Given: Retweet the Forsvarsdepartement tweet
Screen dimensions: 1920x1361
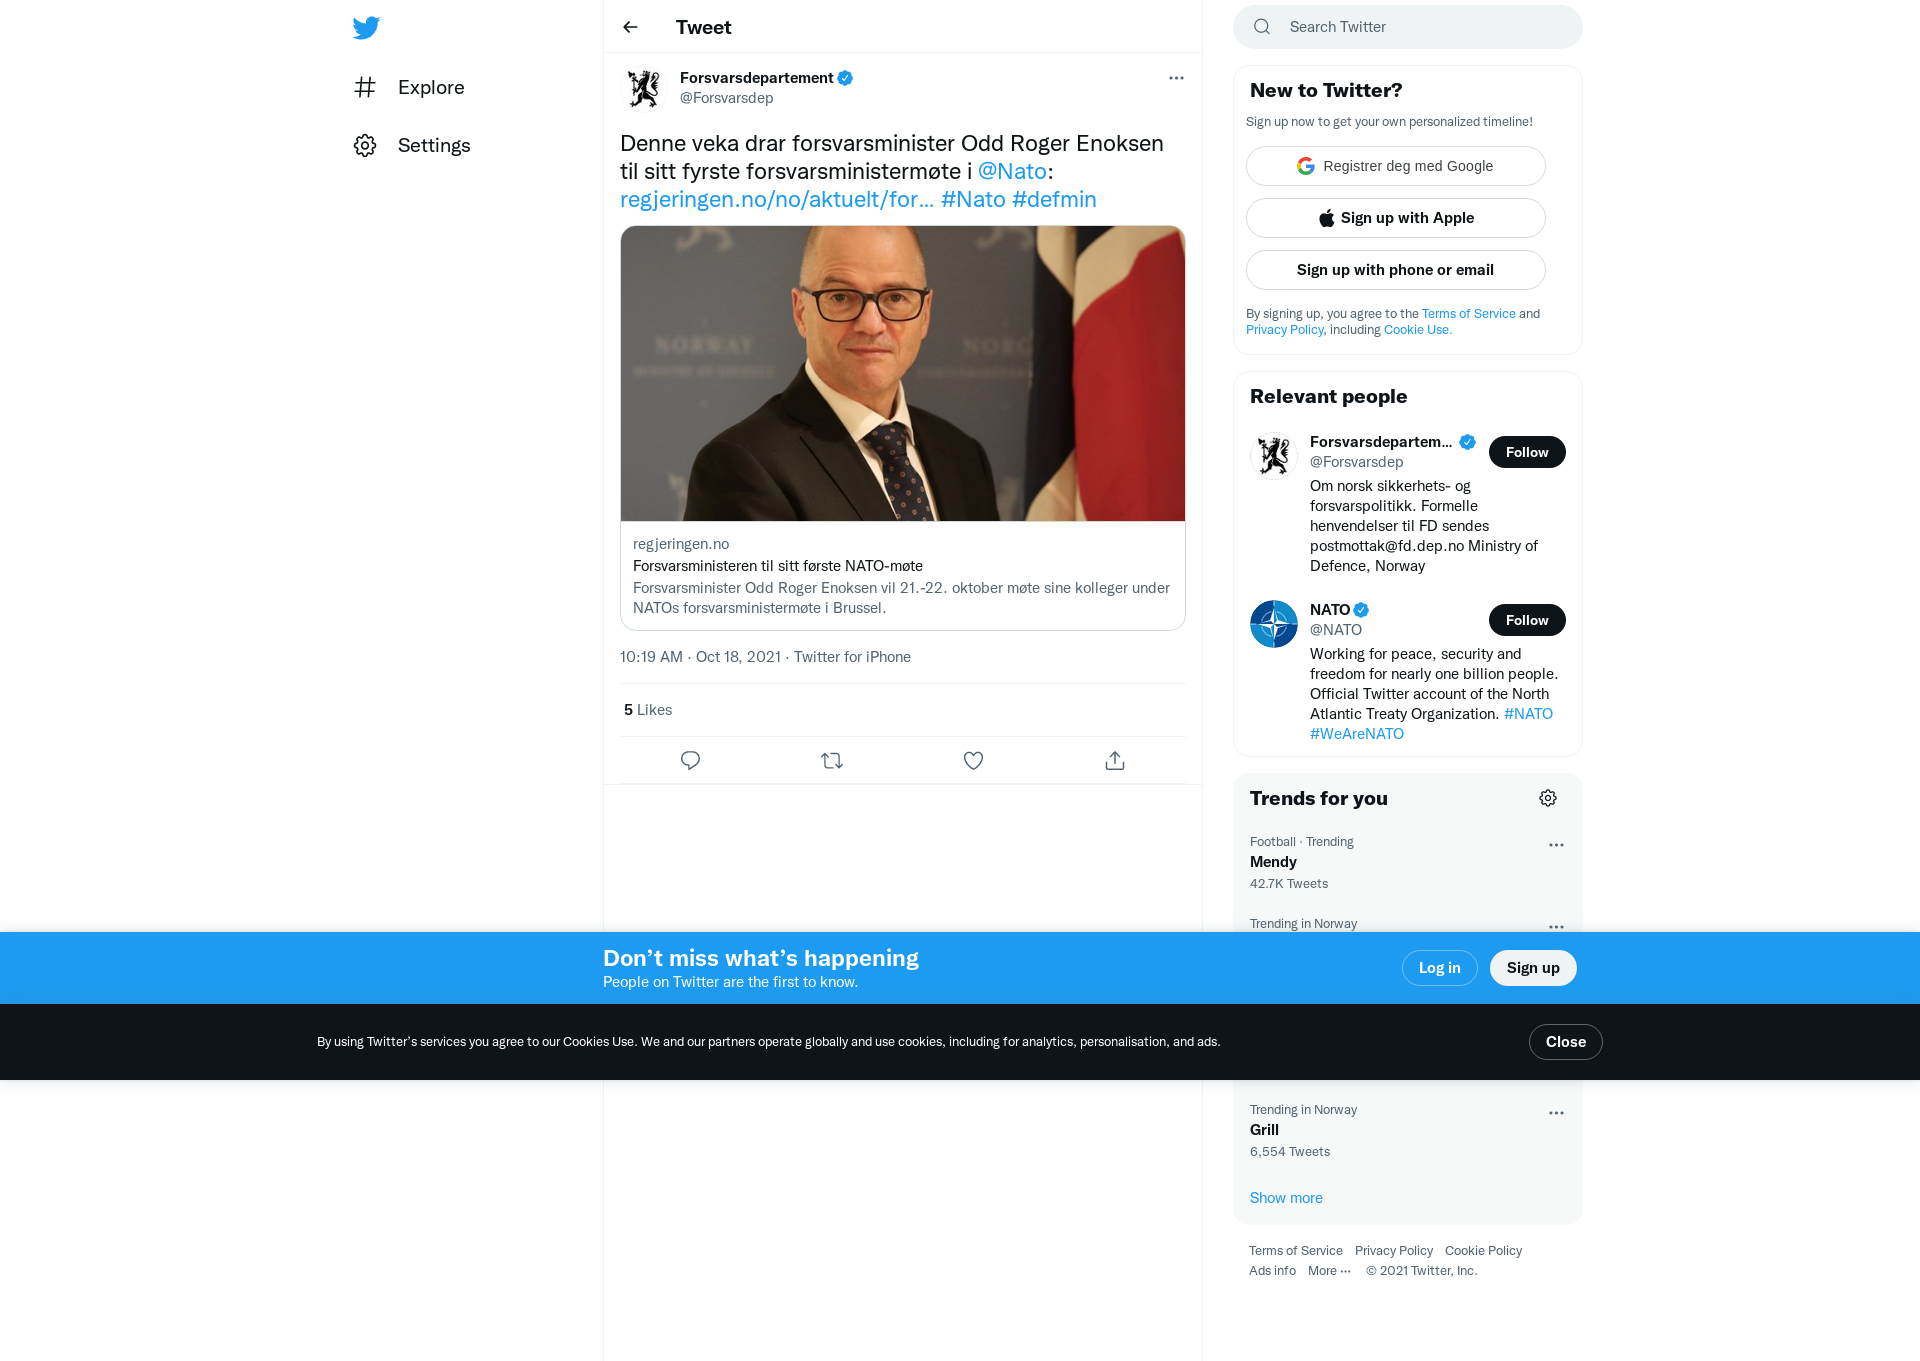Looking at the screenshot, I should (x=832, y=761).
